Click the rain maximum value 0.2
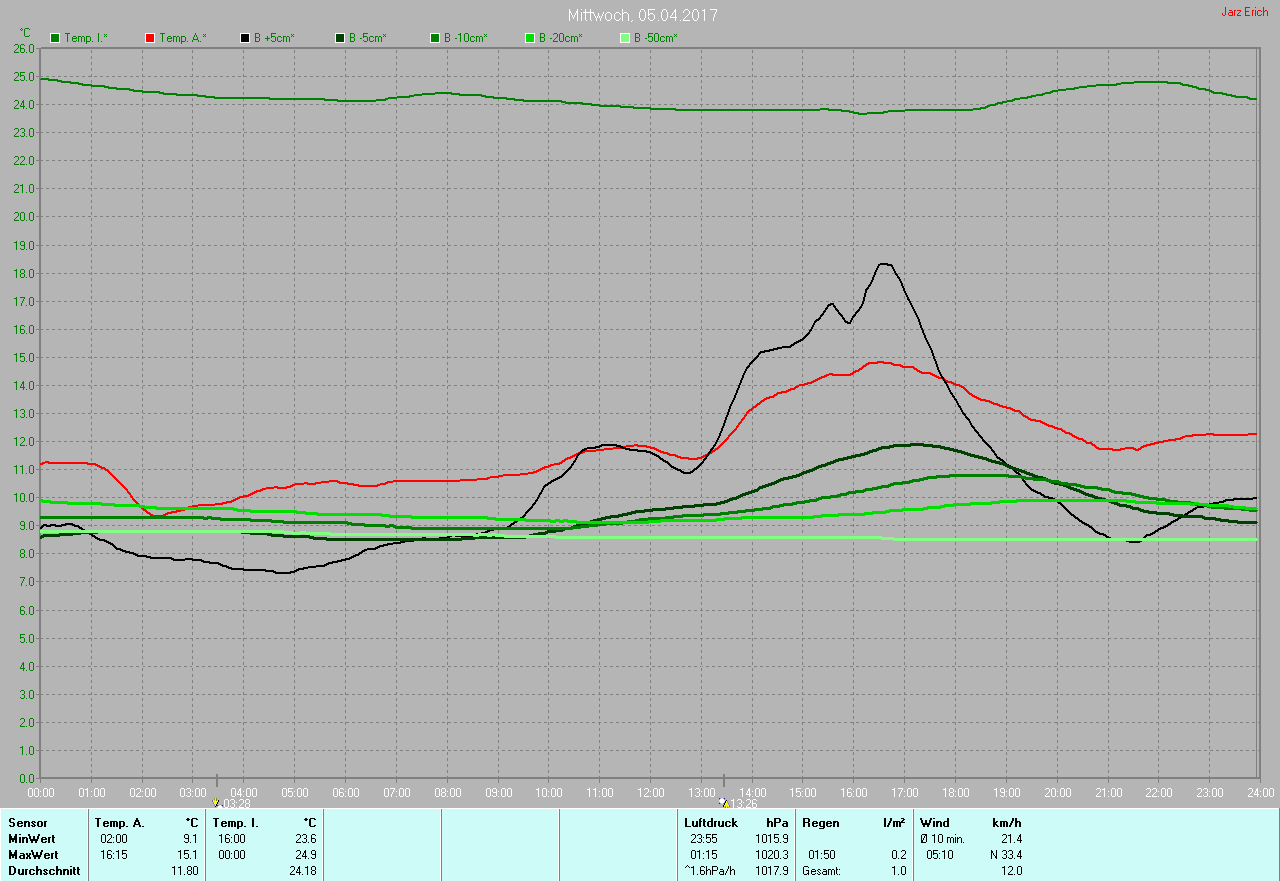The height and width of the screenshot is (881, 1280). (x=898, y=855)
